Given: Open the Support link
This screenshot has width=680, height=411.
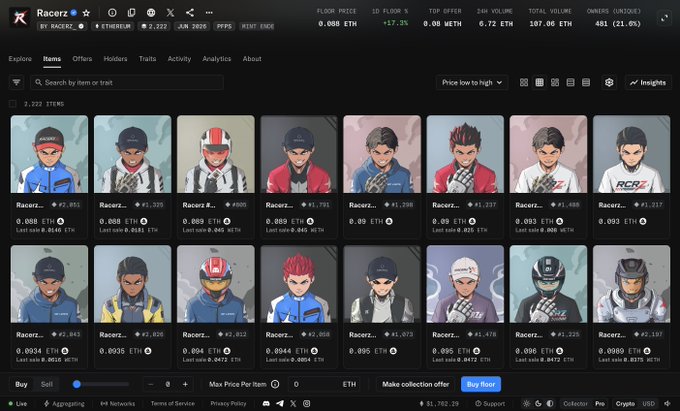Looking at the screenshot, I should [490, 404].
